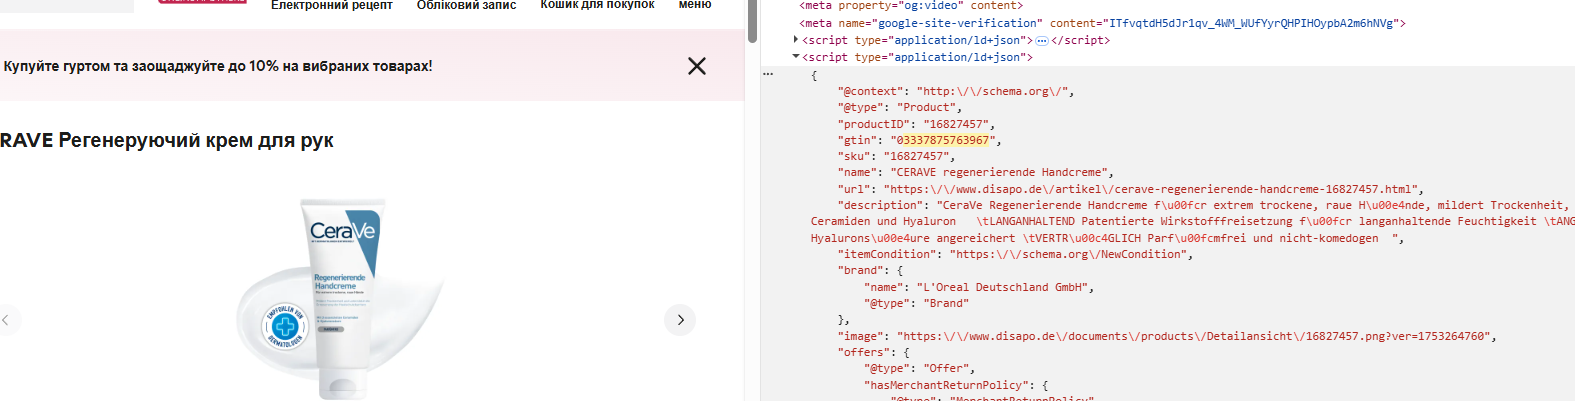Open the меню item
1575x401 pixels.
pyautogui.click(x=695, y=5)
